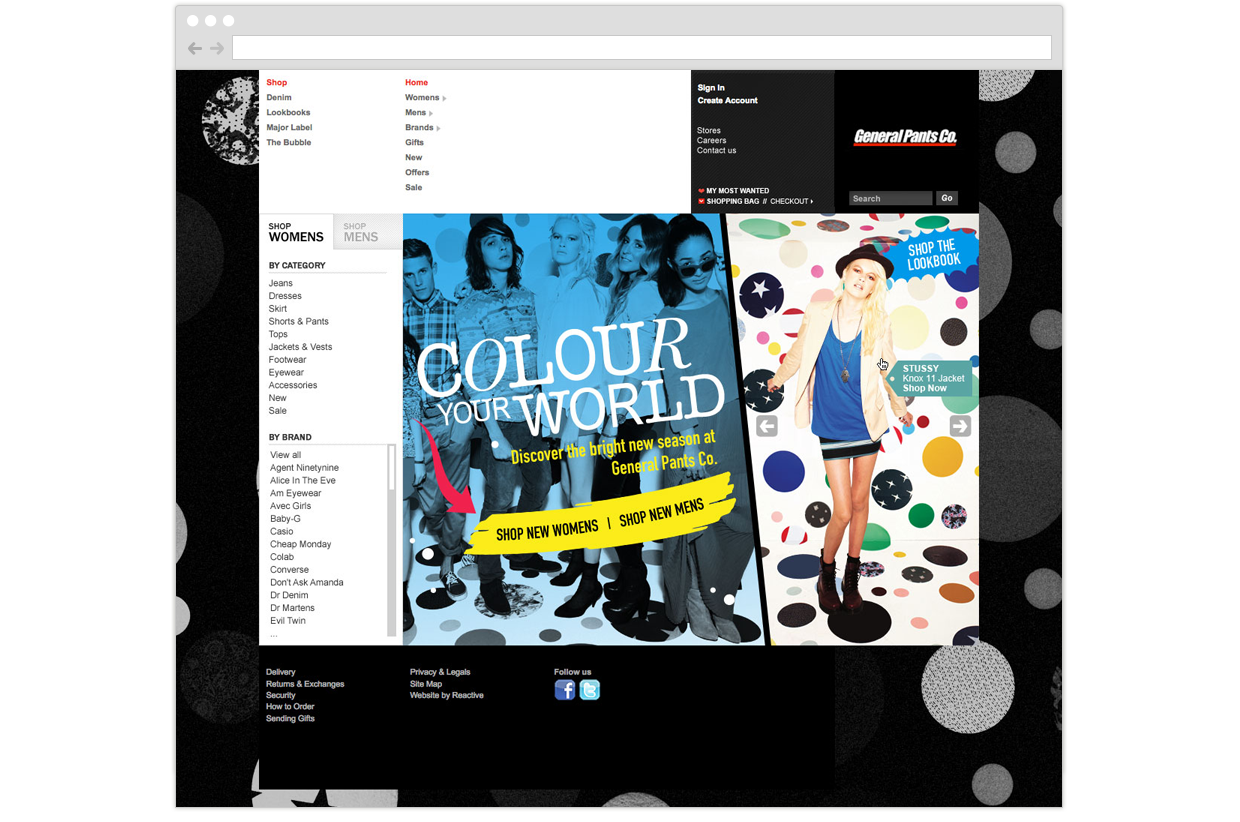Image resolution: width=1240 pixels, height=822 pixels.
Task: Click Shop Now on the Stussy tag
Action: pyautogui.click(x=925, y=388)
